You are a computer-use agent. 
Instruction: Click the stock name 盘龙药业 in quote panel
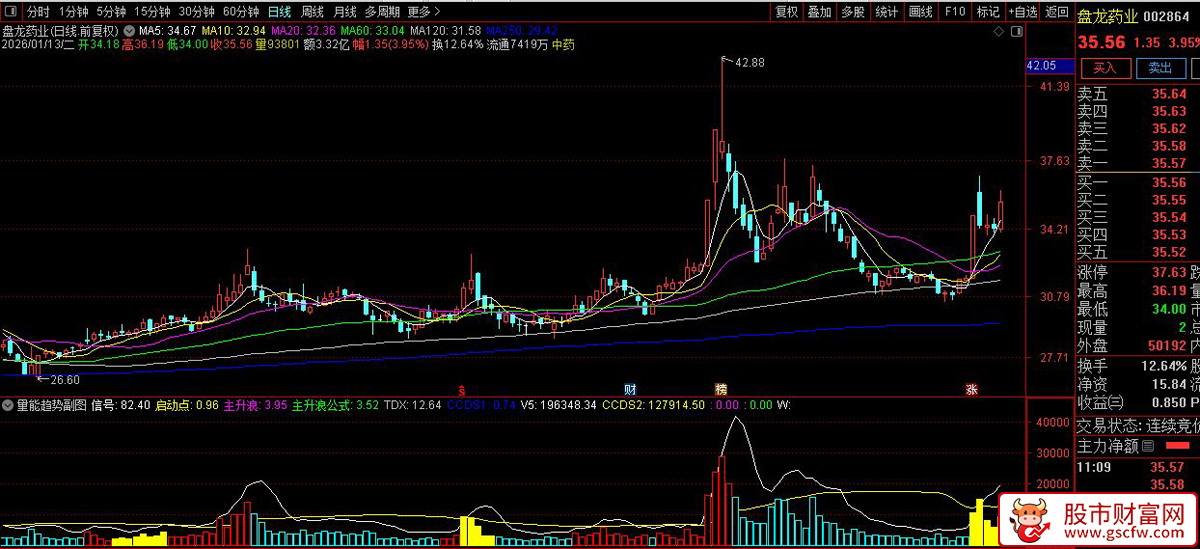click(1108, 17)
